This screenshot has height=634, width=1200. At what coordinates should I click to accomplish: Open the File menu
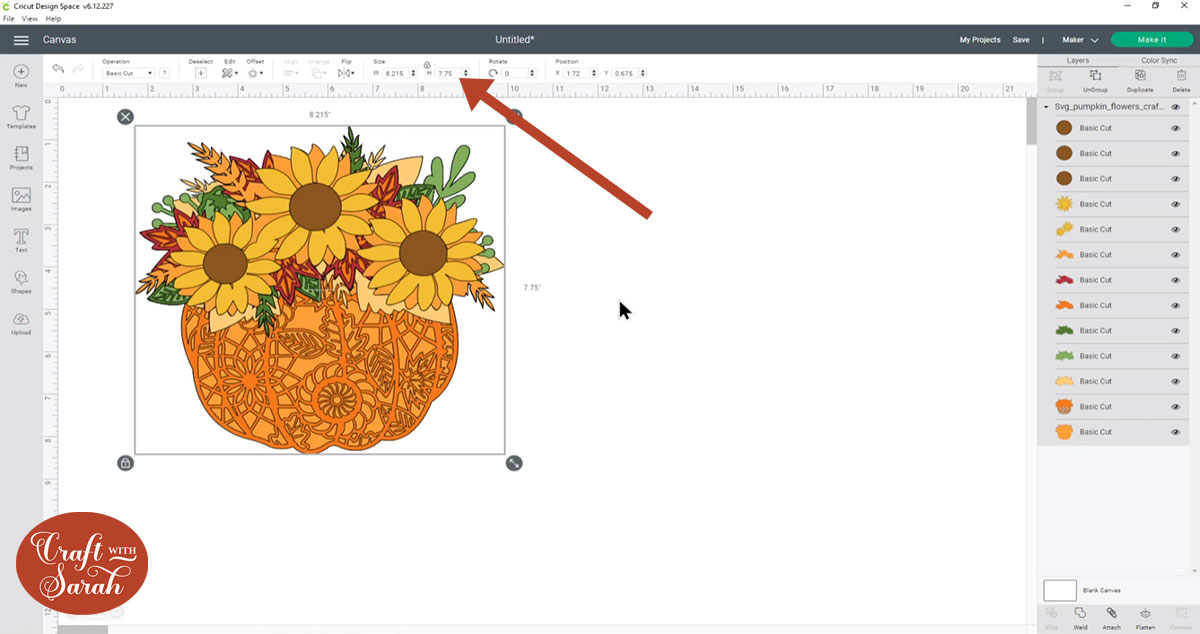click(8, 18)
